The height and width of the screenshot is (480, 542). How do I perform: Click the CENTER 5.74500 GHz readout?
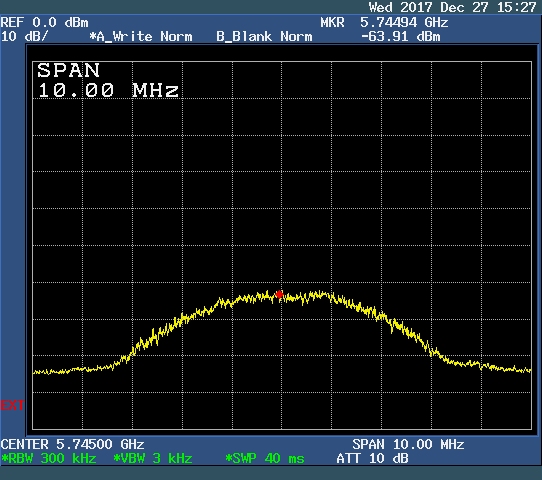click(72, 444)
